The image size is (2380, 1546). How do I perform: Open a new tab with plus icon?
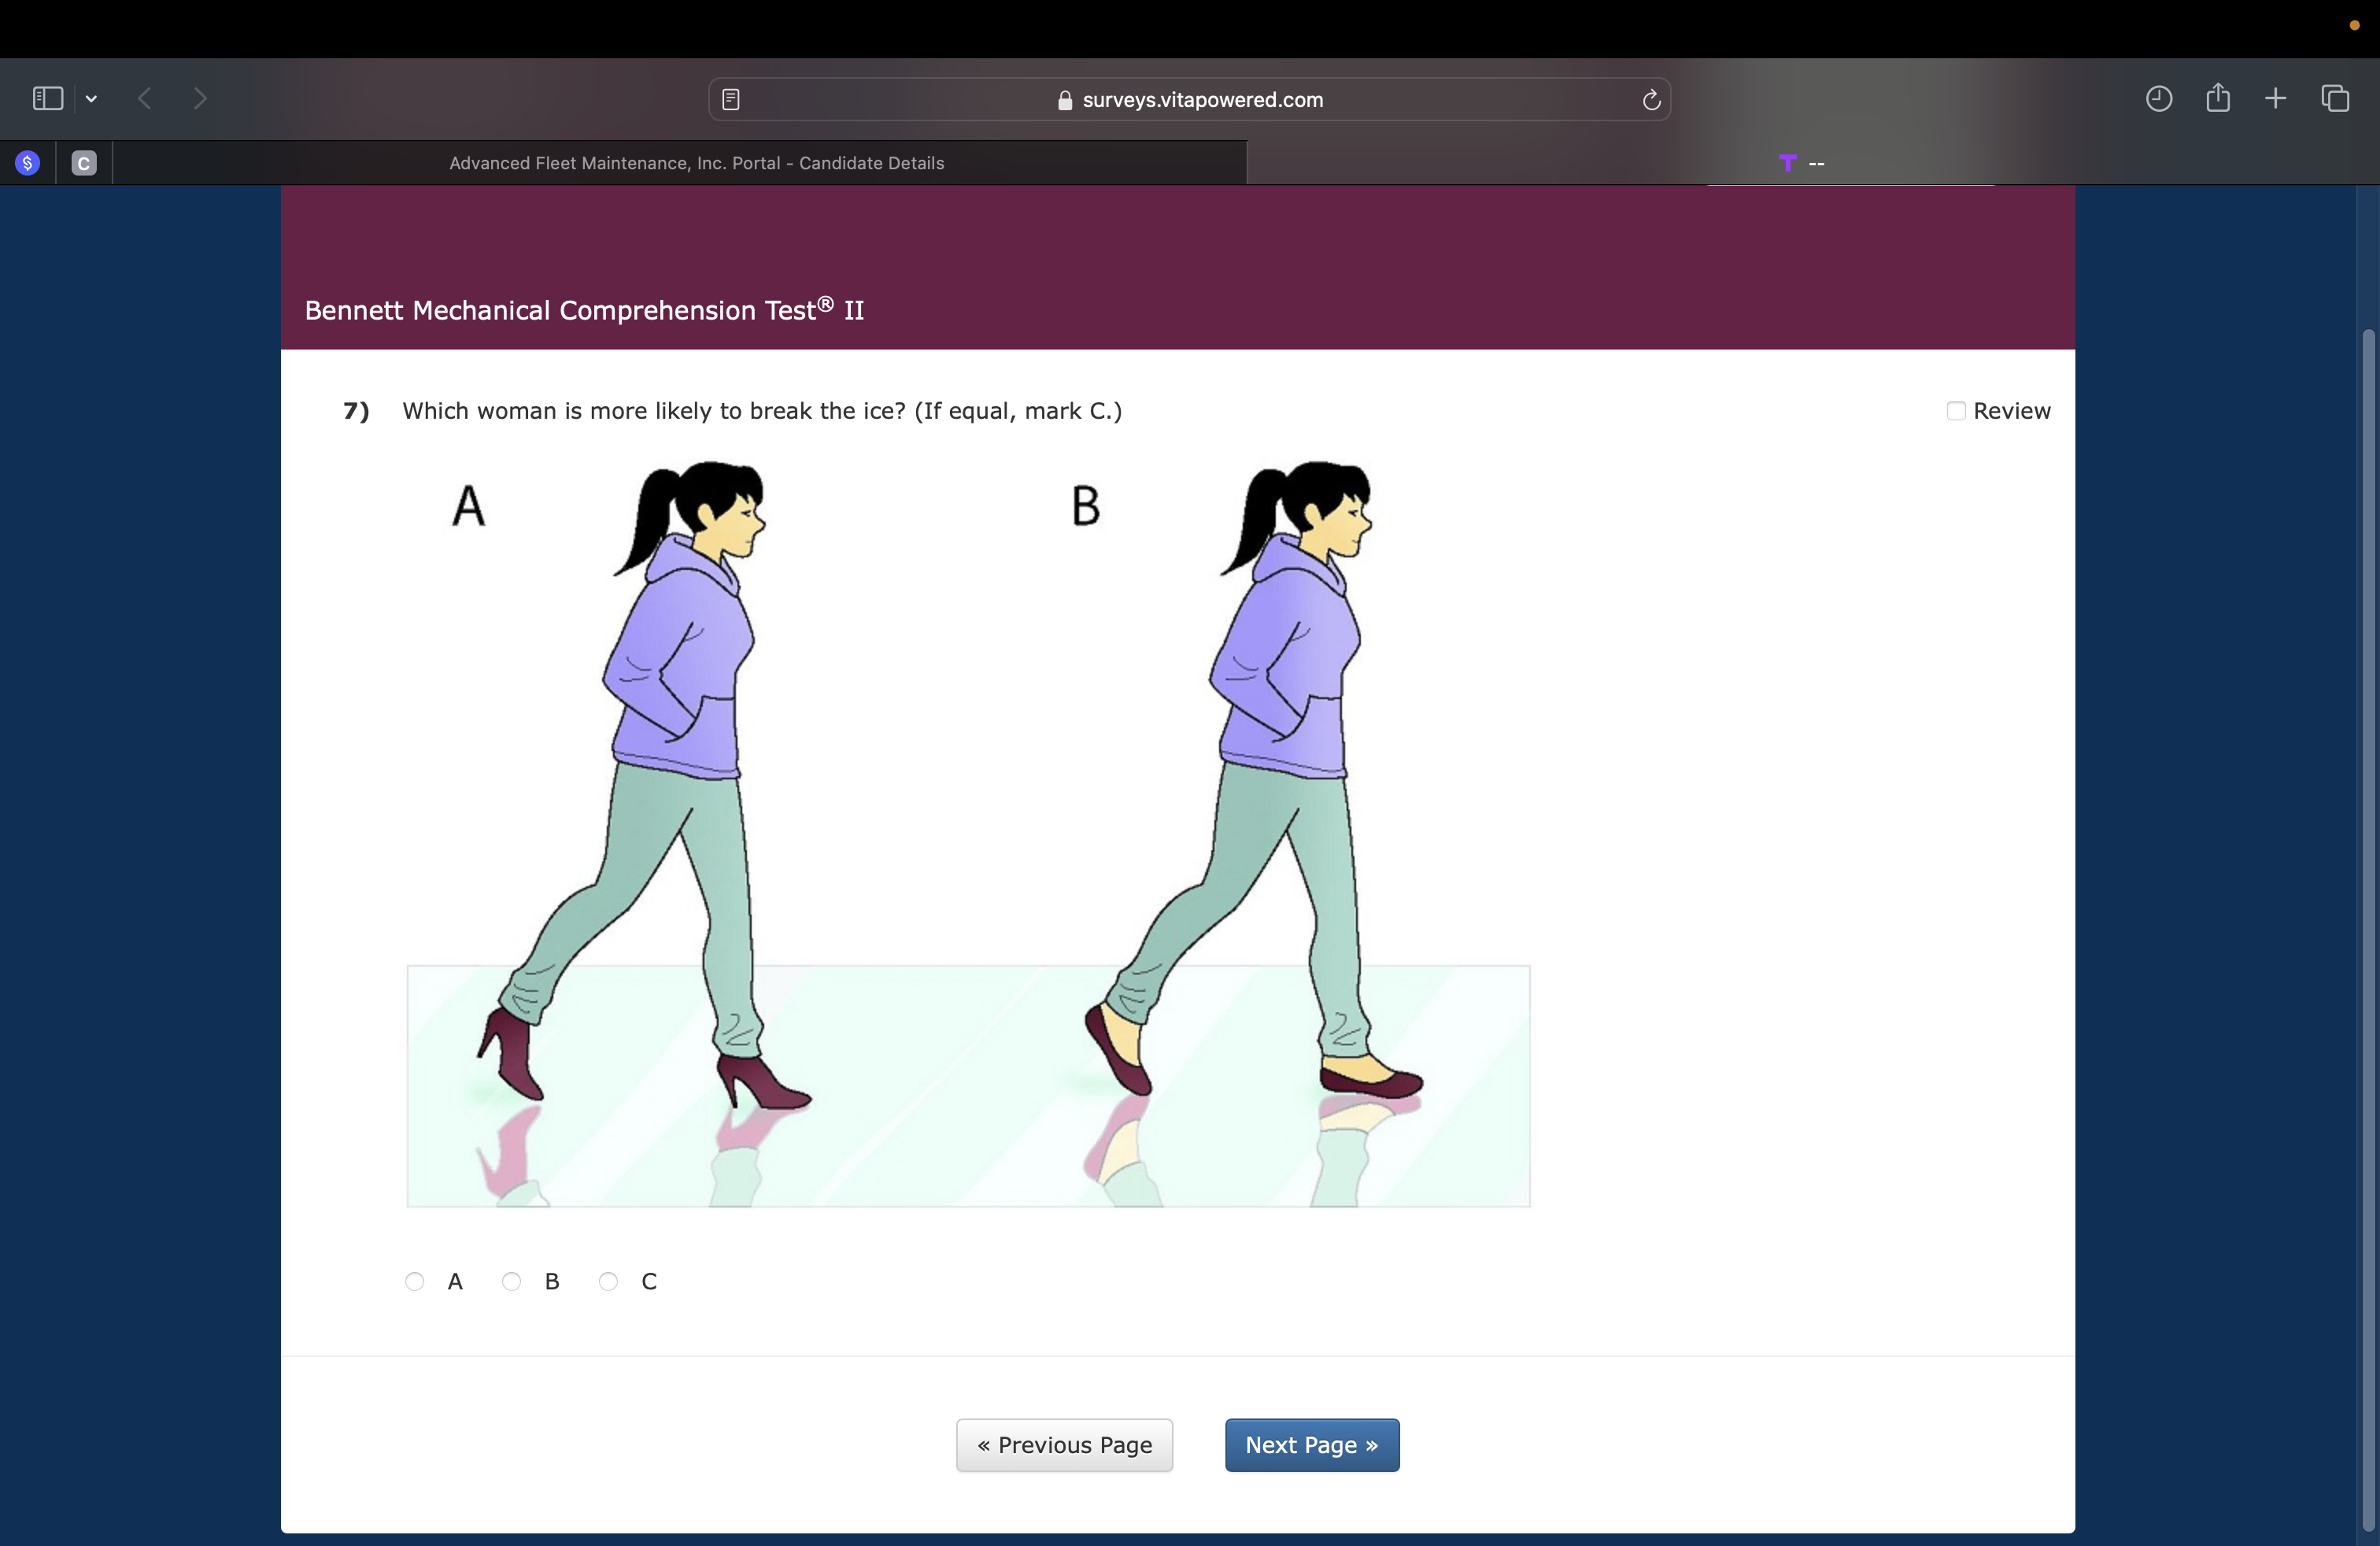pyautogui.click(x=2275, y=98)
